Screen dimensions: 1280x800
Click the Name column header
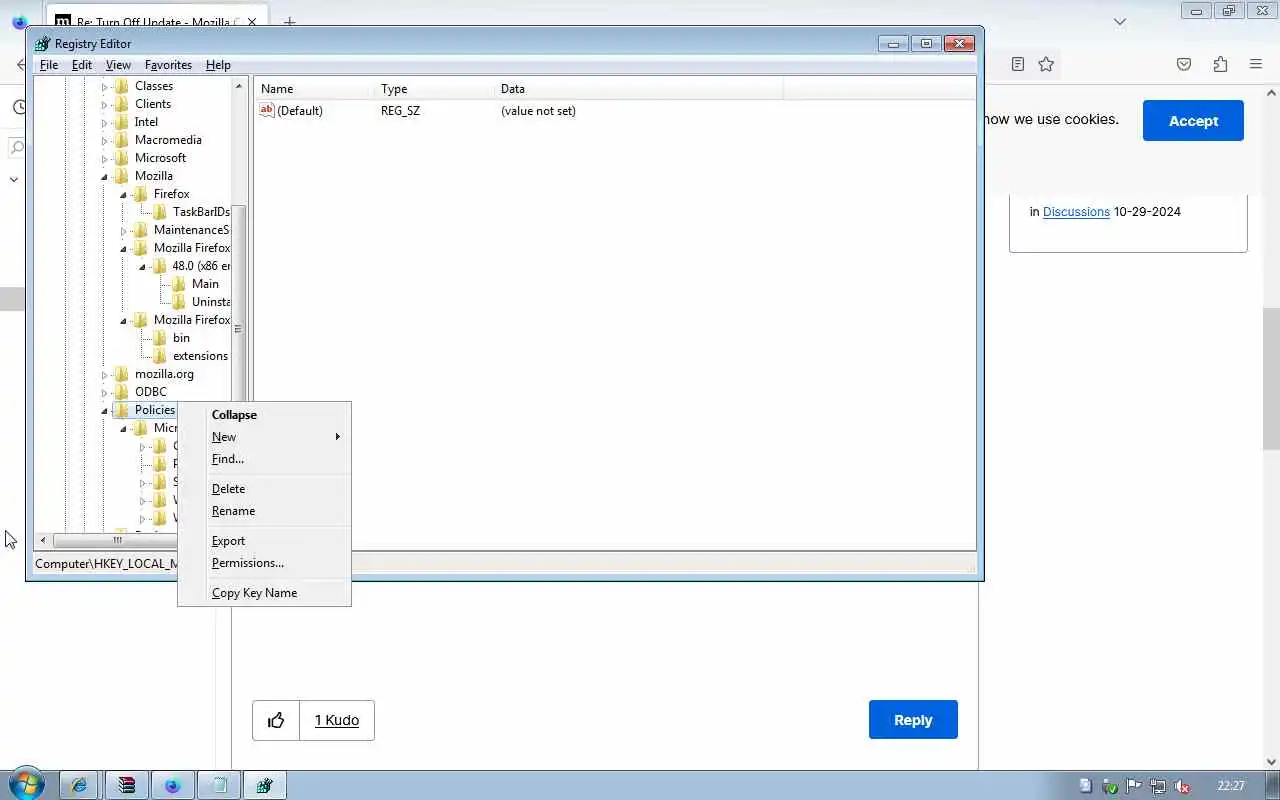click(x=314, y=89)
